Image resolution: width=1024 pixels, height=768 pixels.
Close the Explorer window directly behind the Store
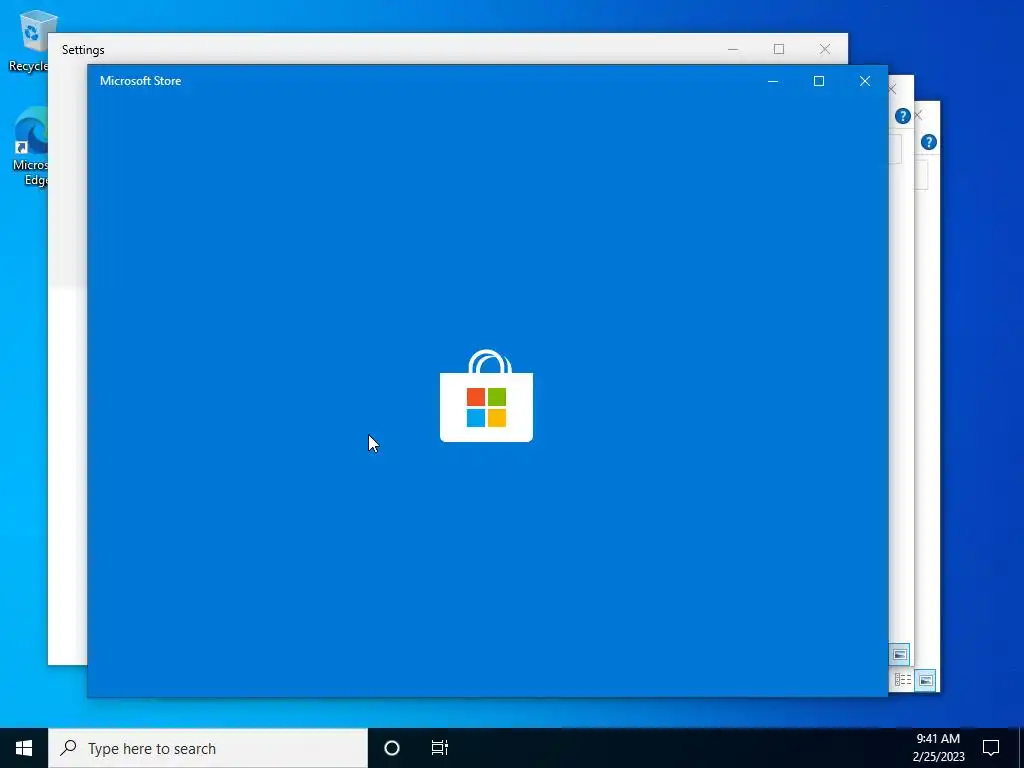[893, 89]
